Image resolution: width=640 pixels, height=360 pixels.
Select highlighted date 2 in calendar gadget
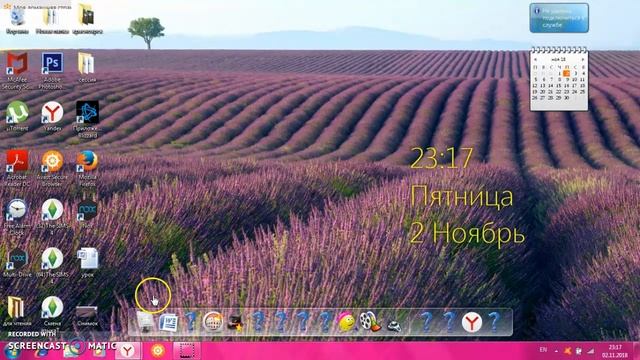tap(567, 73)
